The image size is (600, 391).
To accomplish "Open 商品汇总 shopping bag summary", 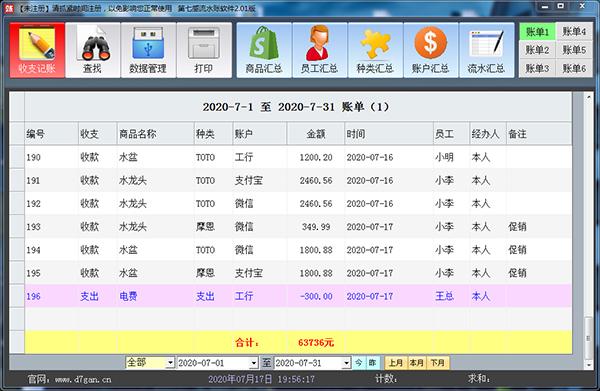I will pyautogui.click(x=264, y=50).
